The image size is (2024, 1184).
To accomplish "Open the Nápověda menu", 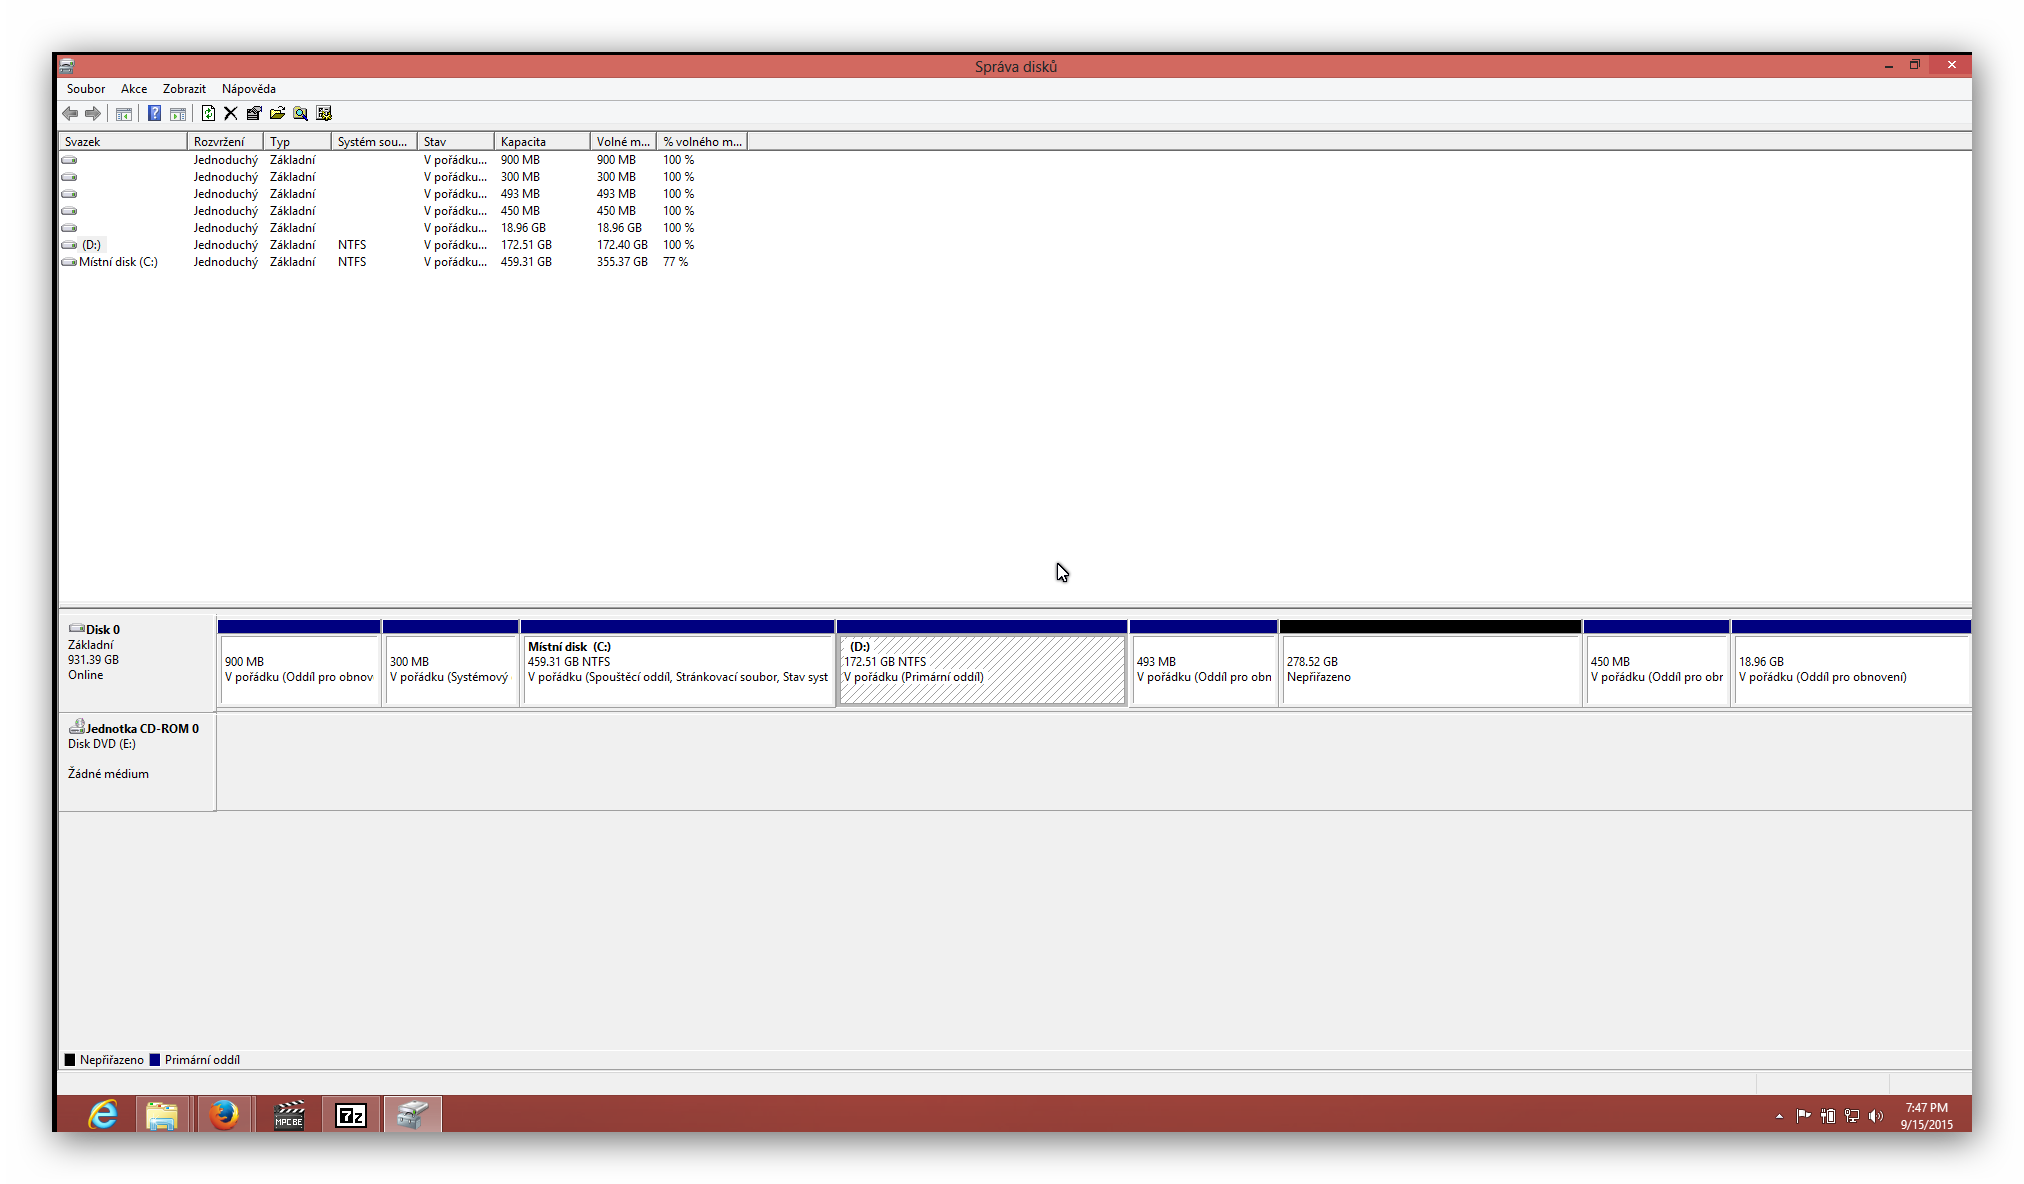I will pyautogui.click(x=249, y=89).
